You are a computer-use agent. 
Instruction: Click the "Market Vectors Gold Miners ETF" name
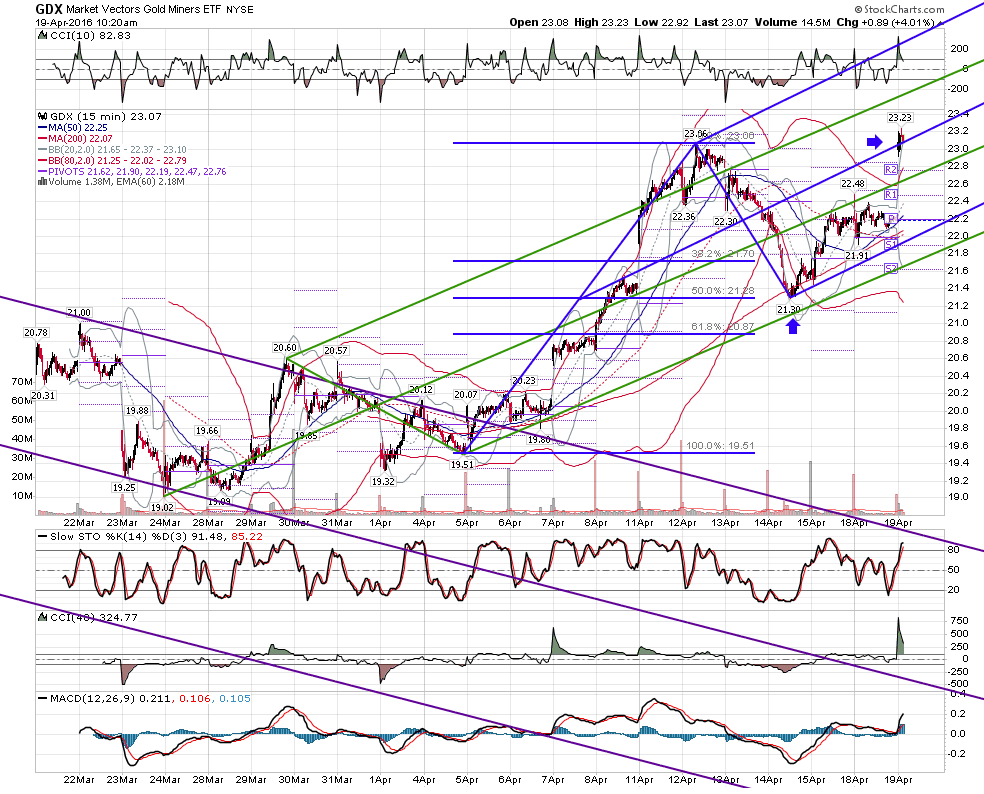point(142,10)
